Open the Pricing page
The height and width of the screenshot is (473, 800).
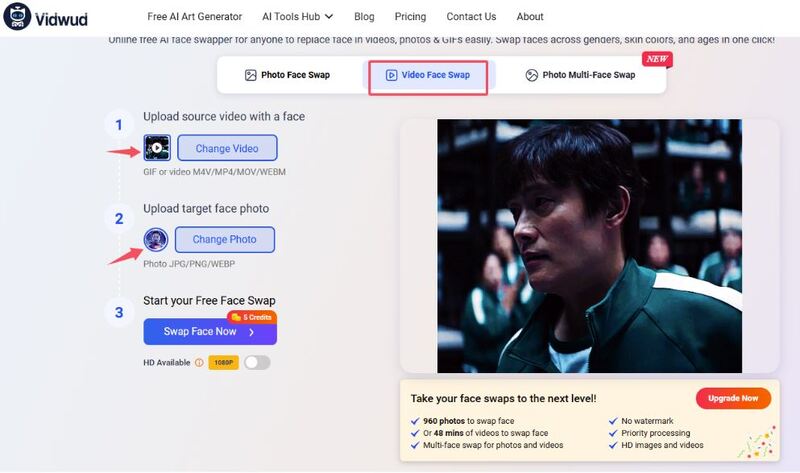410,16
